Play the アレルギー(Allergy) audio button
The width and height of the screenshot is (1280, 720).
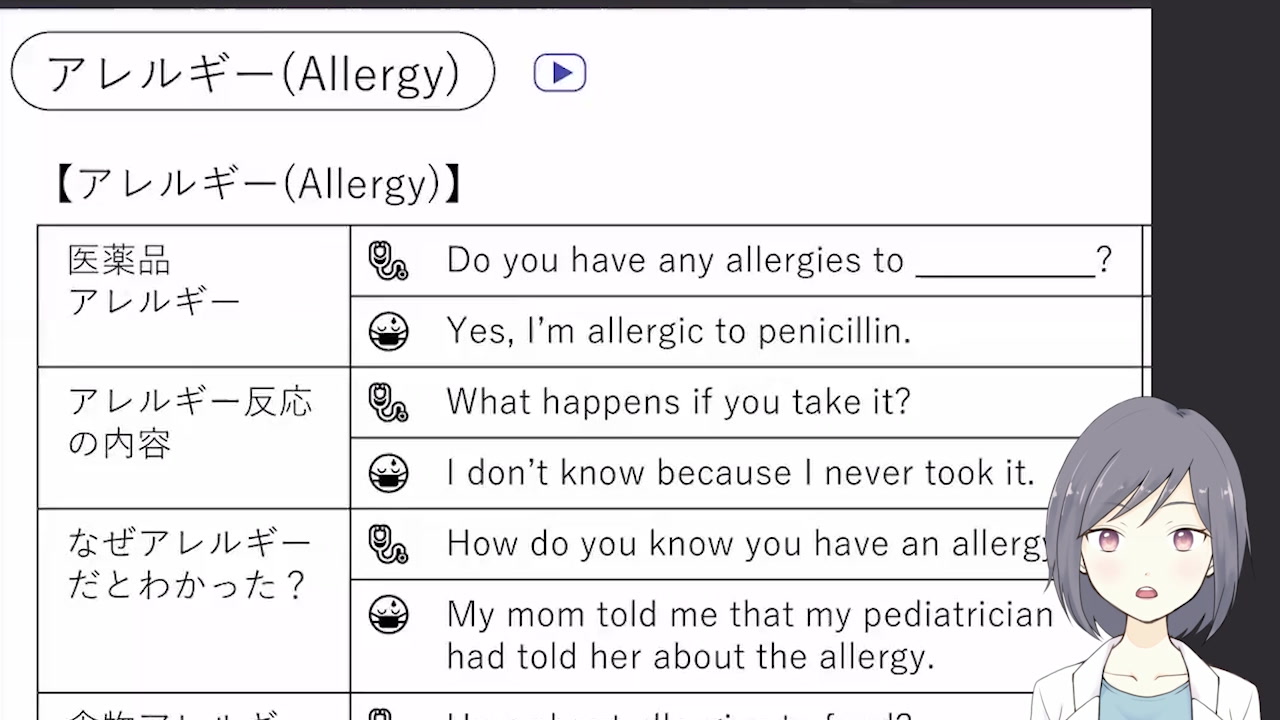tap(560, 73)
